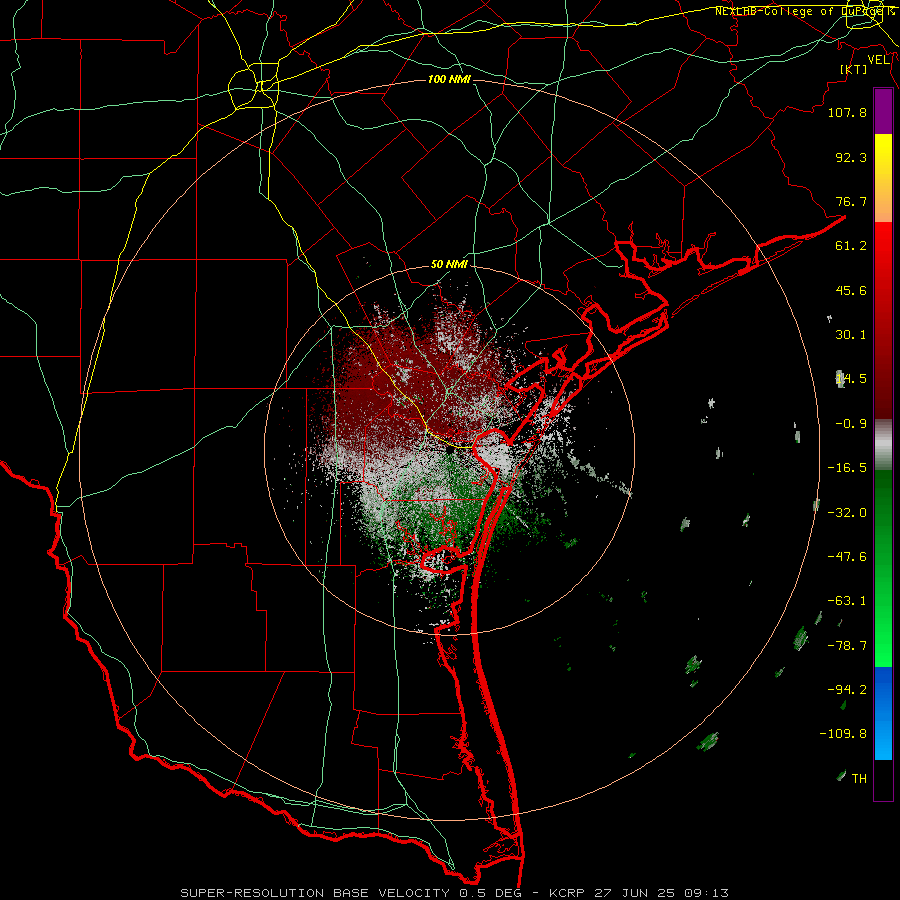Click the -94.2 velocity scale value
This screenshot has width=900, height=900.
click(847, 690)
